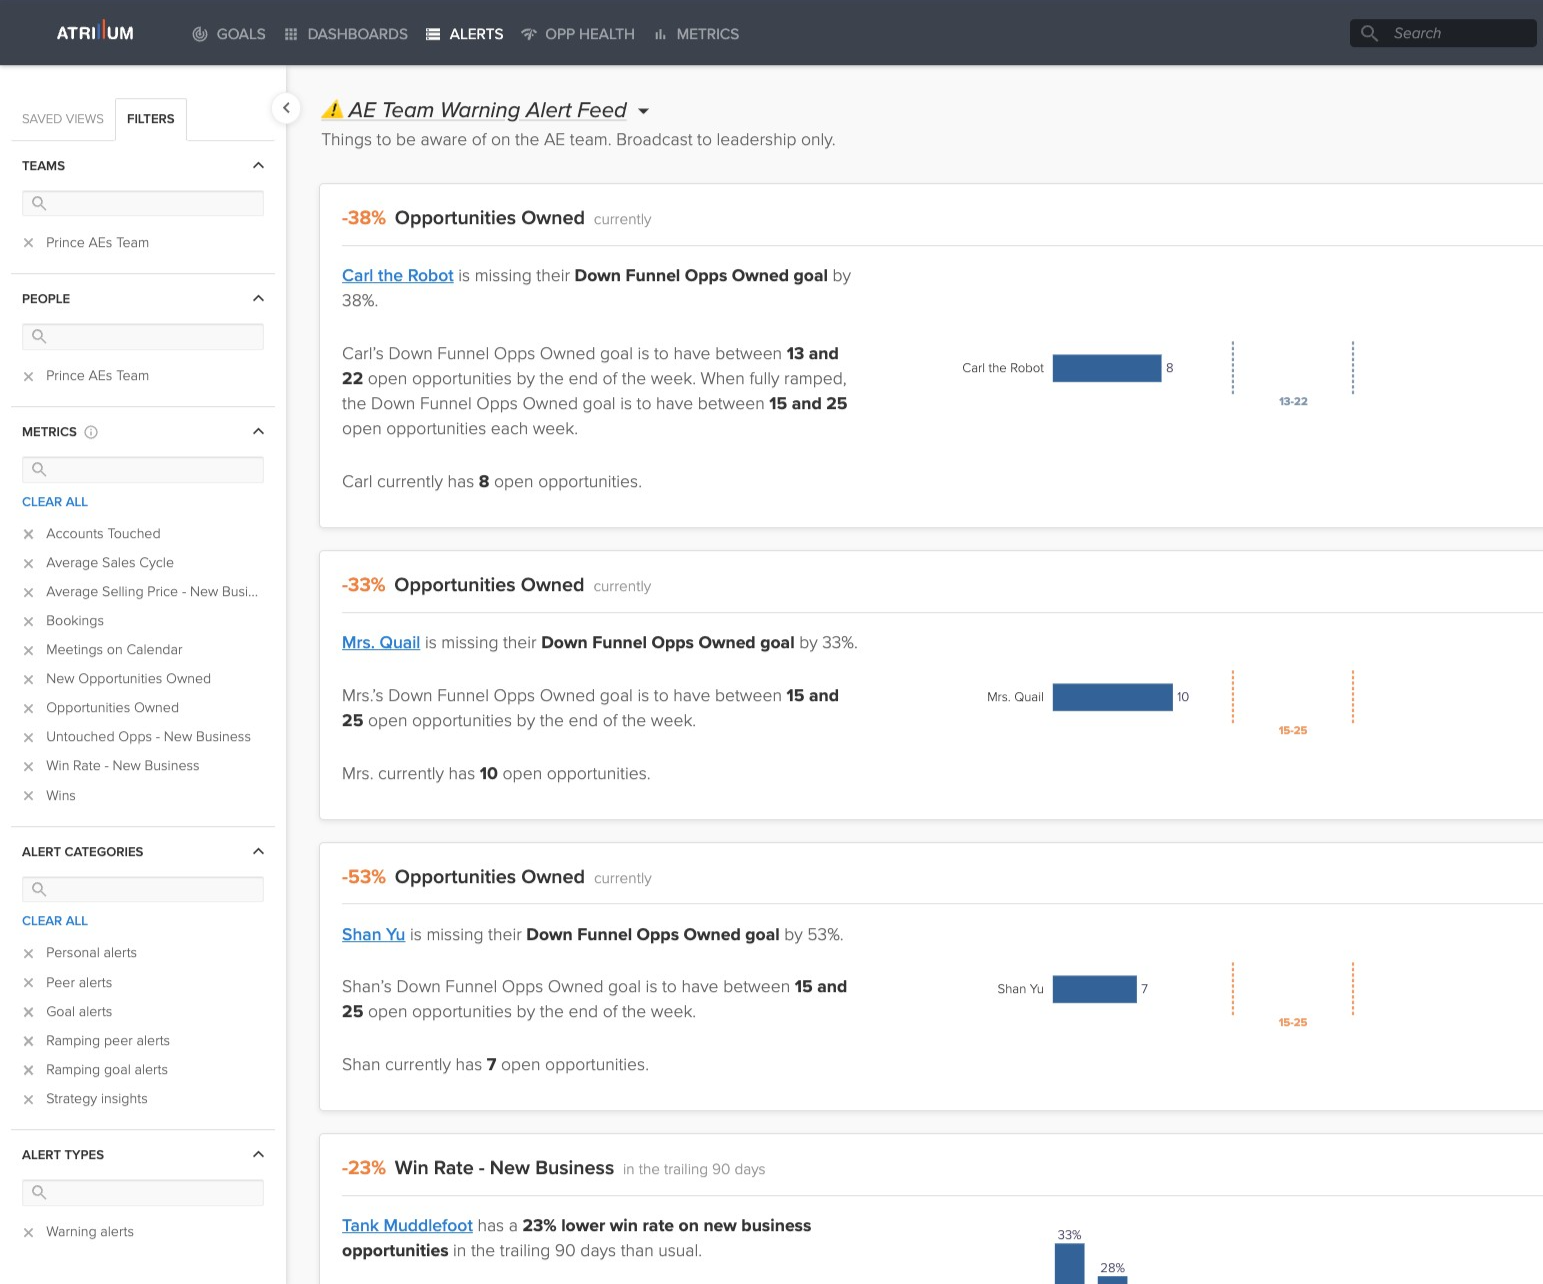Click the -53% Opportunities Owned alert title
Image resolution: width=1543 pixels, height=1284 pixels.
pos(463,877)
